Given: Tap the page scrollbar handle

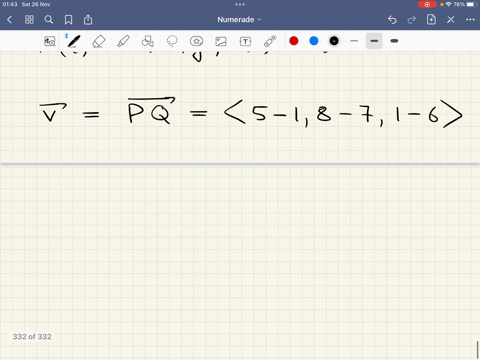Looking at the screenshot, I should 477,350.
